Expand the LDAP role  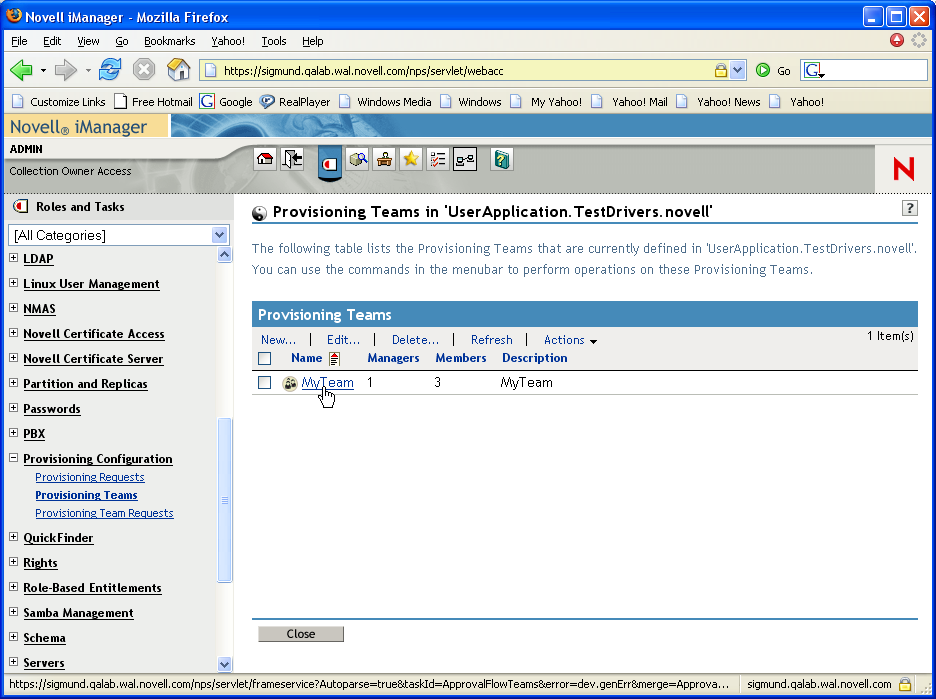pos(14,258)
